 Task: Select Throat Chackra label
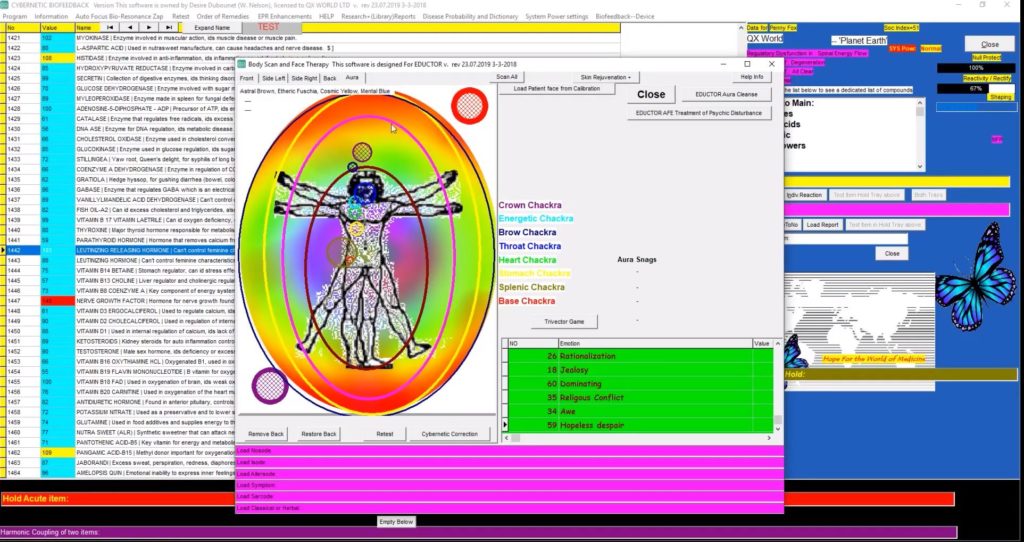point(530,246)
